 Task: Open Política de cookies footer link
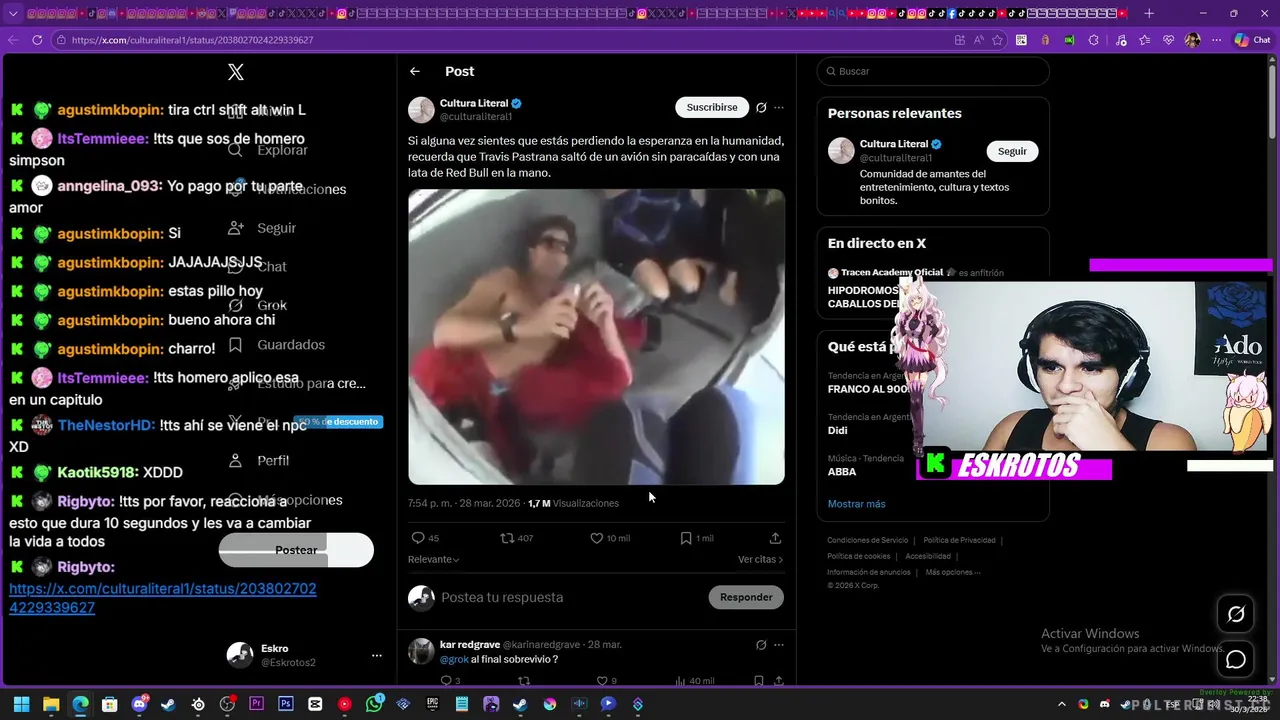pyautogui.click(x=858, y=556)
